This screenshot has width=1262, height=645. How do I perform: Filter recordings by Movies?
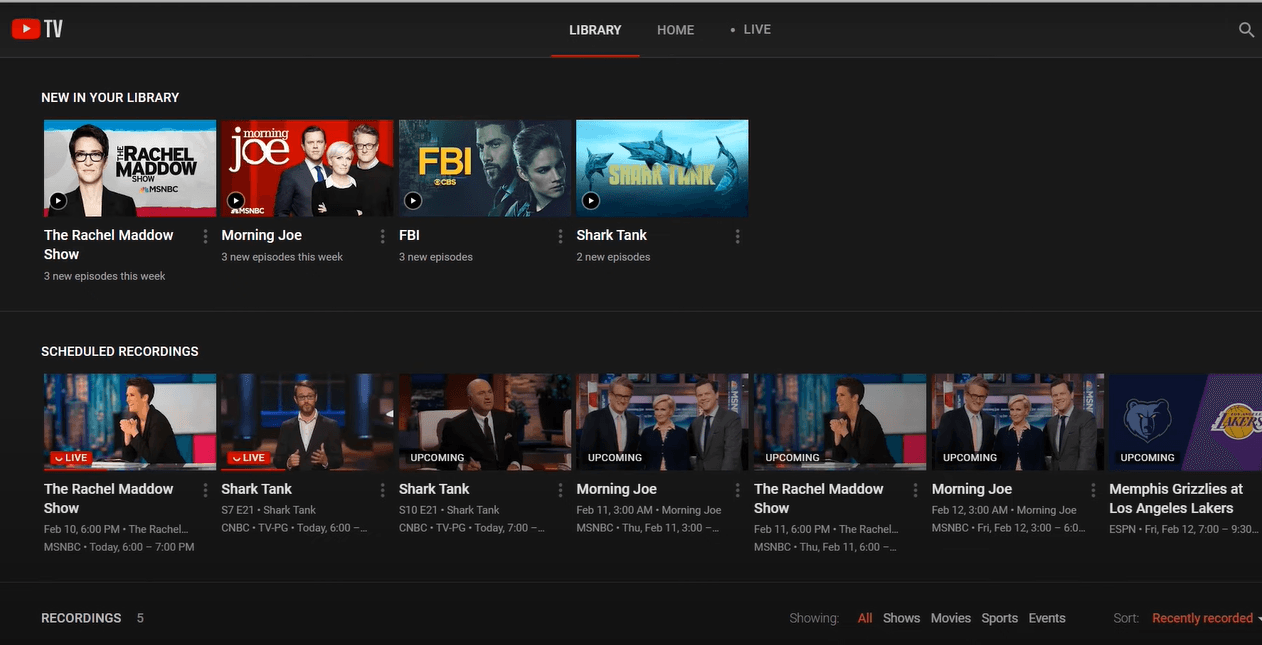click(x=951, y=618)
